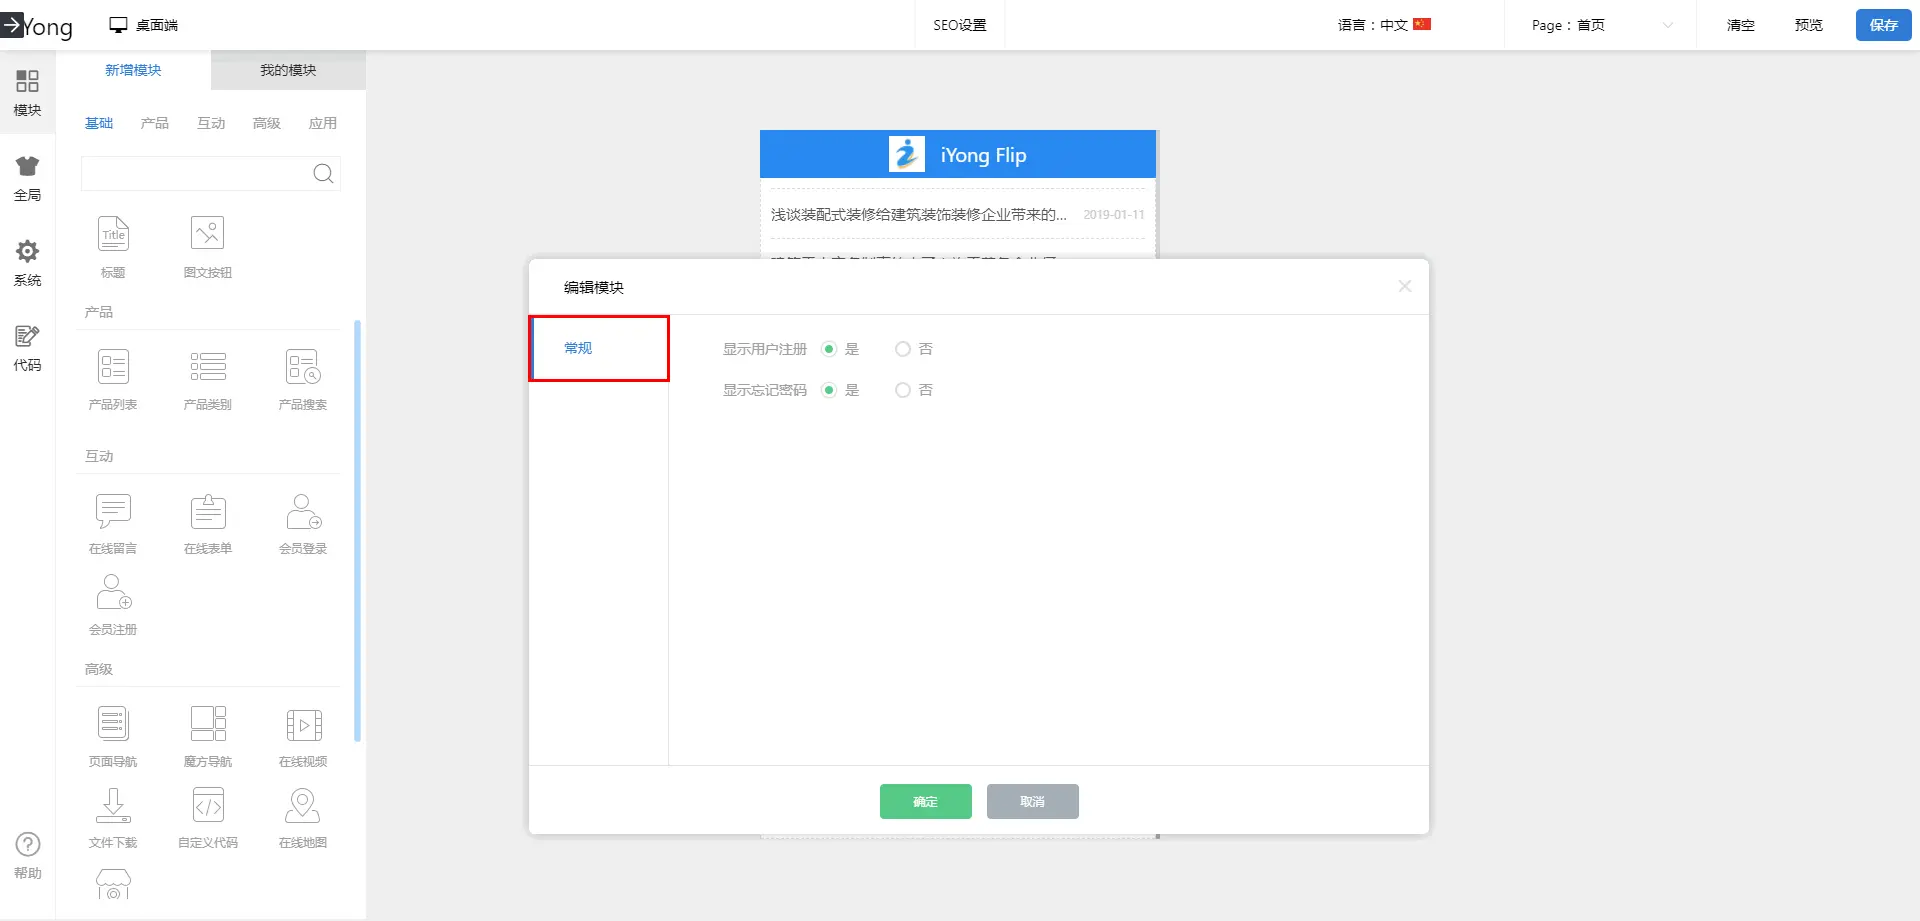Pick the 自定义代码 module icon

[x=208, y=806]
